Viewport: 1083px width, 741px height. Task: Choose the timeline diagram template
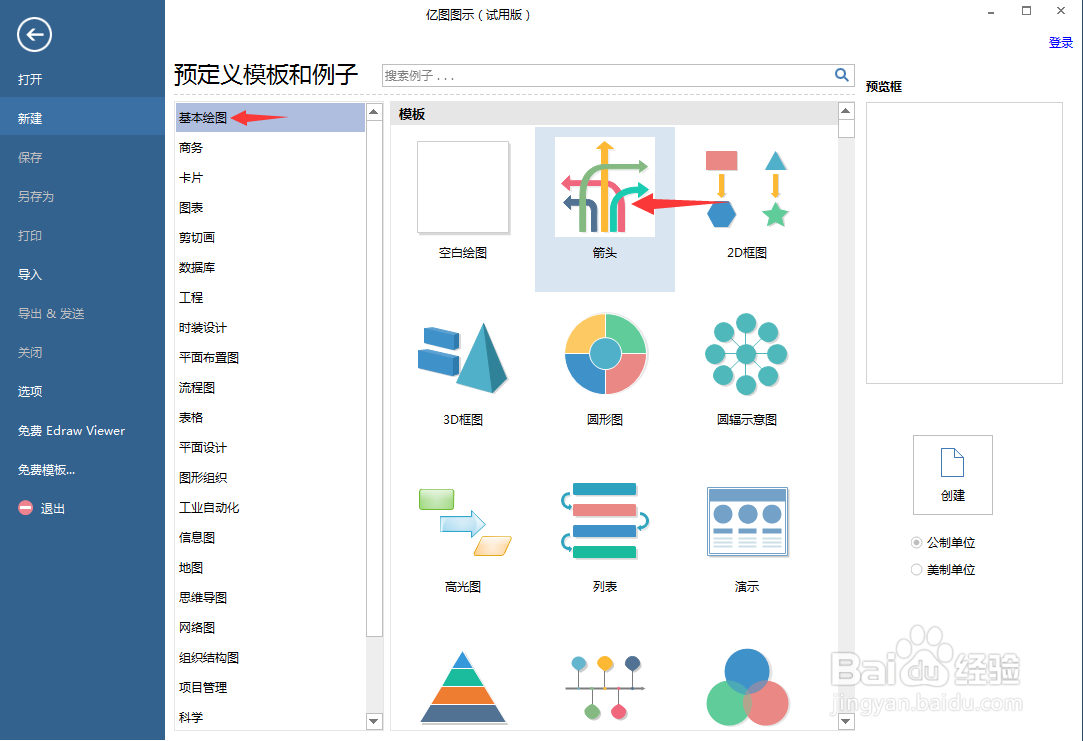point(605,687)
